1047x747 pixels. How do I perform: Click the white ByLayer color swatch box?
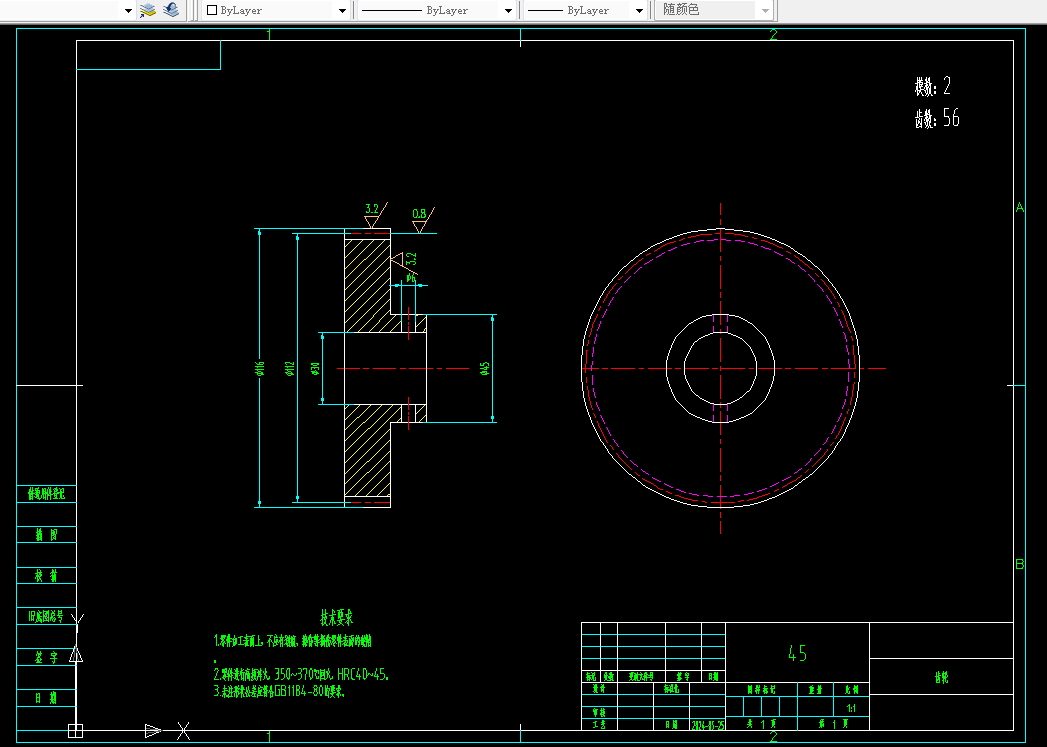(x=212, y=10)
